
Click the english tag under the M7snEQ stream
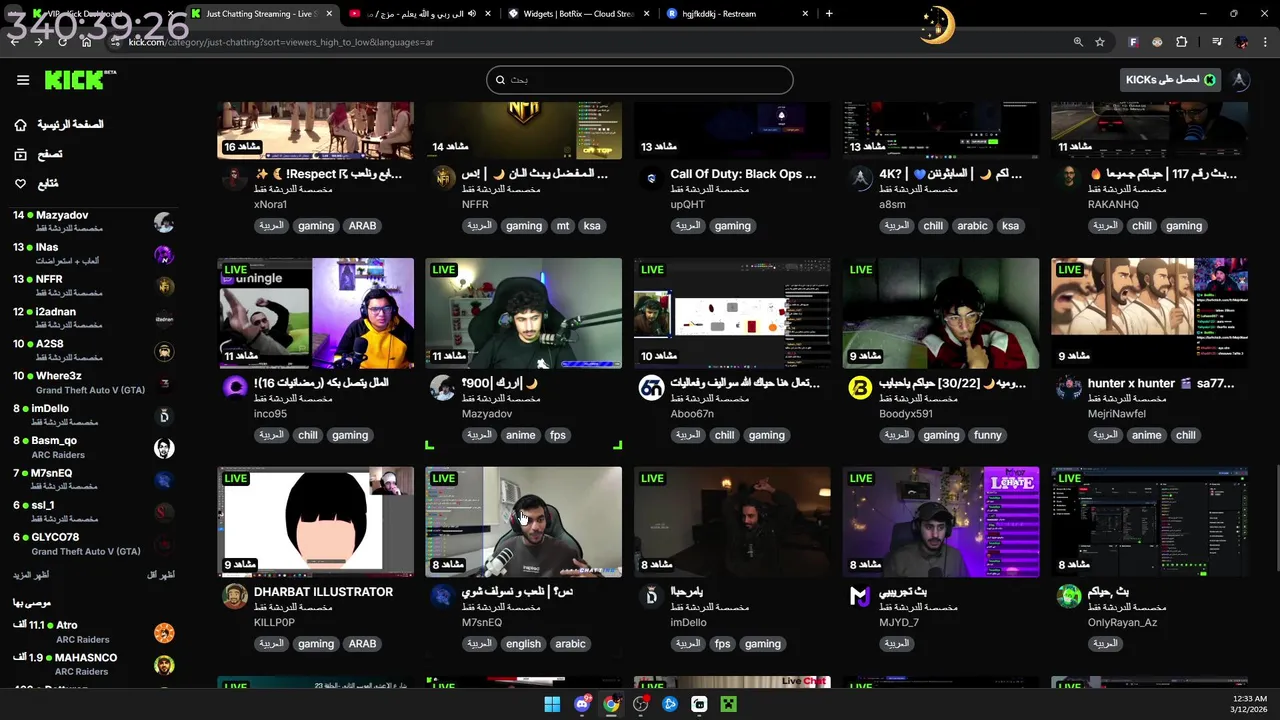tap(523, 644)
